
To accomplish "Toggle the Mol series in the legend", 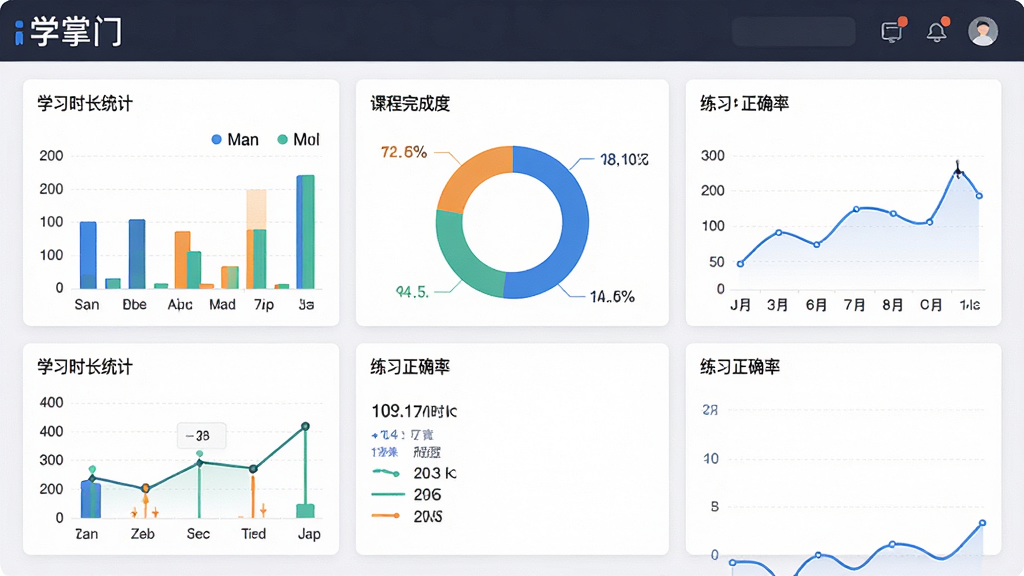I will click(298, 140).
